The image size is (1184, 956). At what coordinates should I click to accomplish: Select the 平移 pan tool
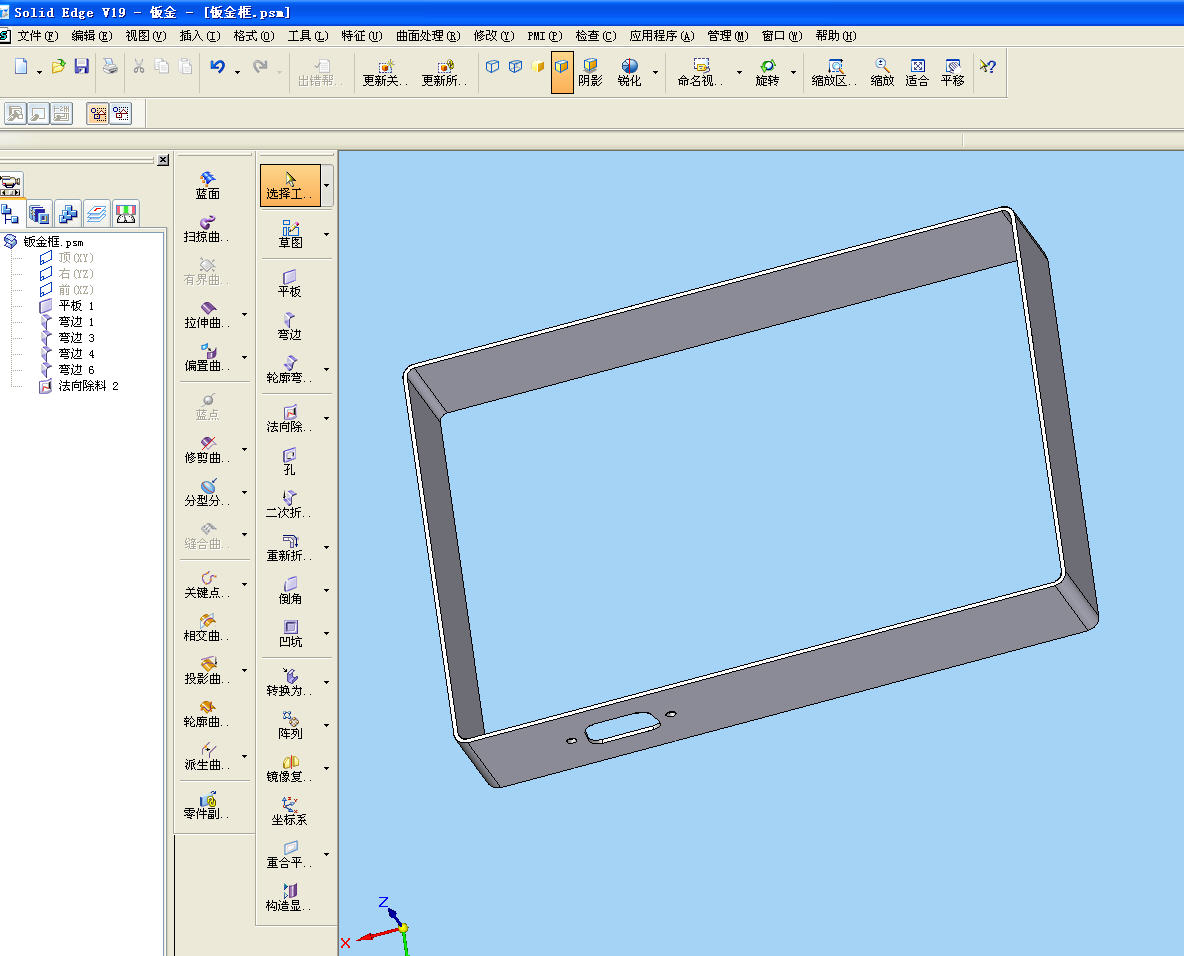(x=952, y=72)
